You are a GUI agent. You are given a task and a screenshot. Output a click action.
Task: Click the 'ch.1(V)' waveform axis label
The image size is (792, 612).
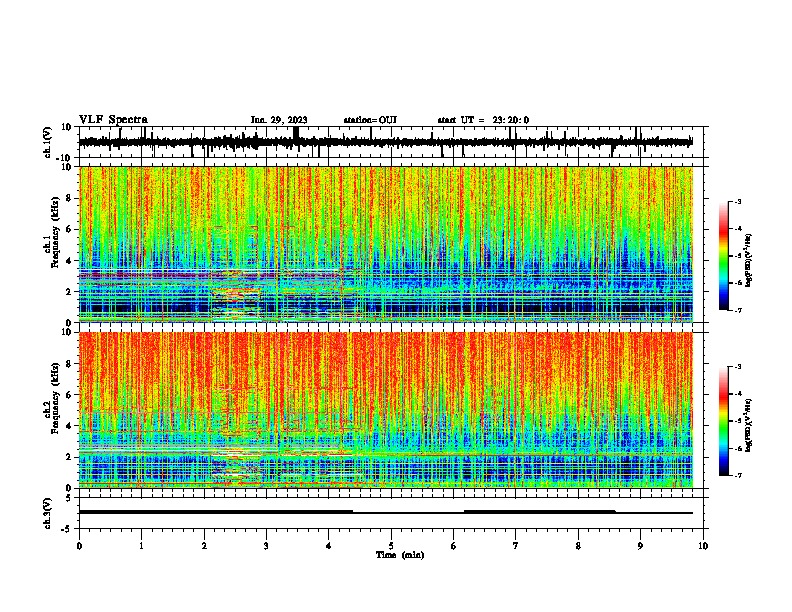[48, 142]
